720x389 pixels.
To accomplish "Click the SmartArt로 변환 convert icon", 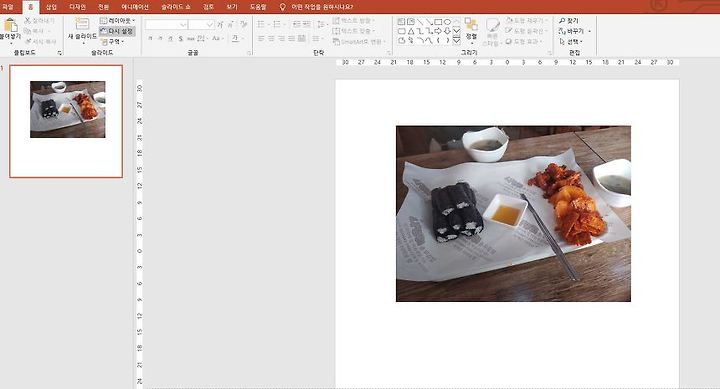I will 336,41.
